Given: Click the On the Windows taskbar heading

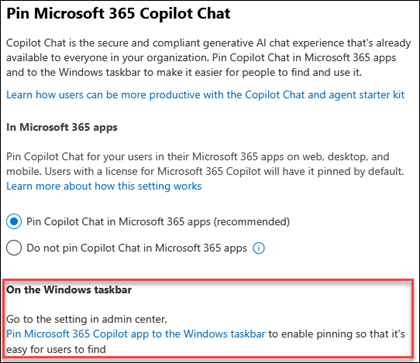Looking at the screenshot, I should [x=69, y=290].
